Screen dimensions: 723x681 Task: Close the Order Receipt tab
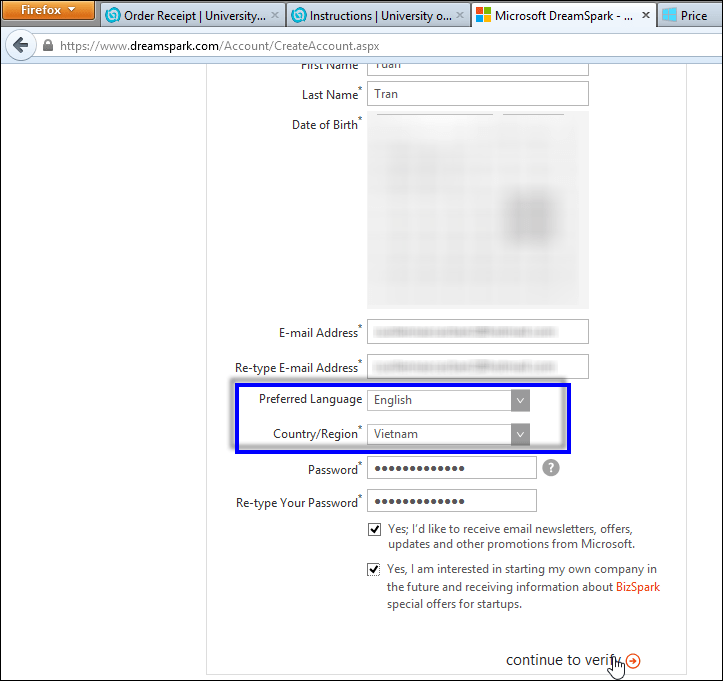(275, 15)
